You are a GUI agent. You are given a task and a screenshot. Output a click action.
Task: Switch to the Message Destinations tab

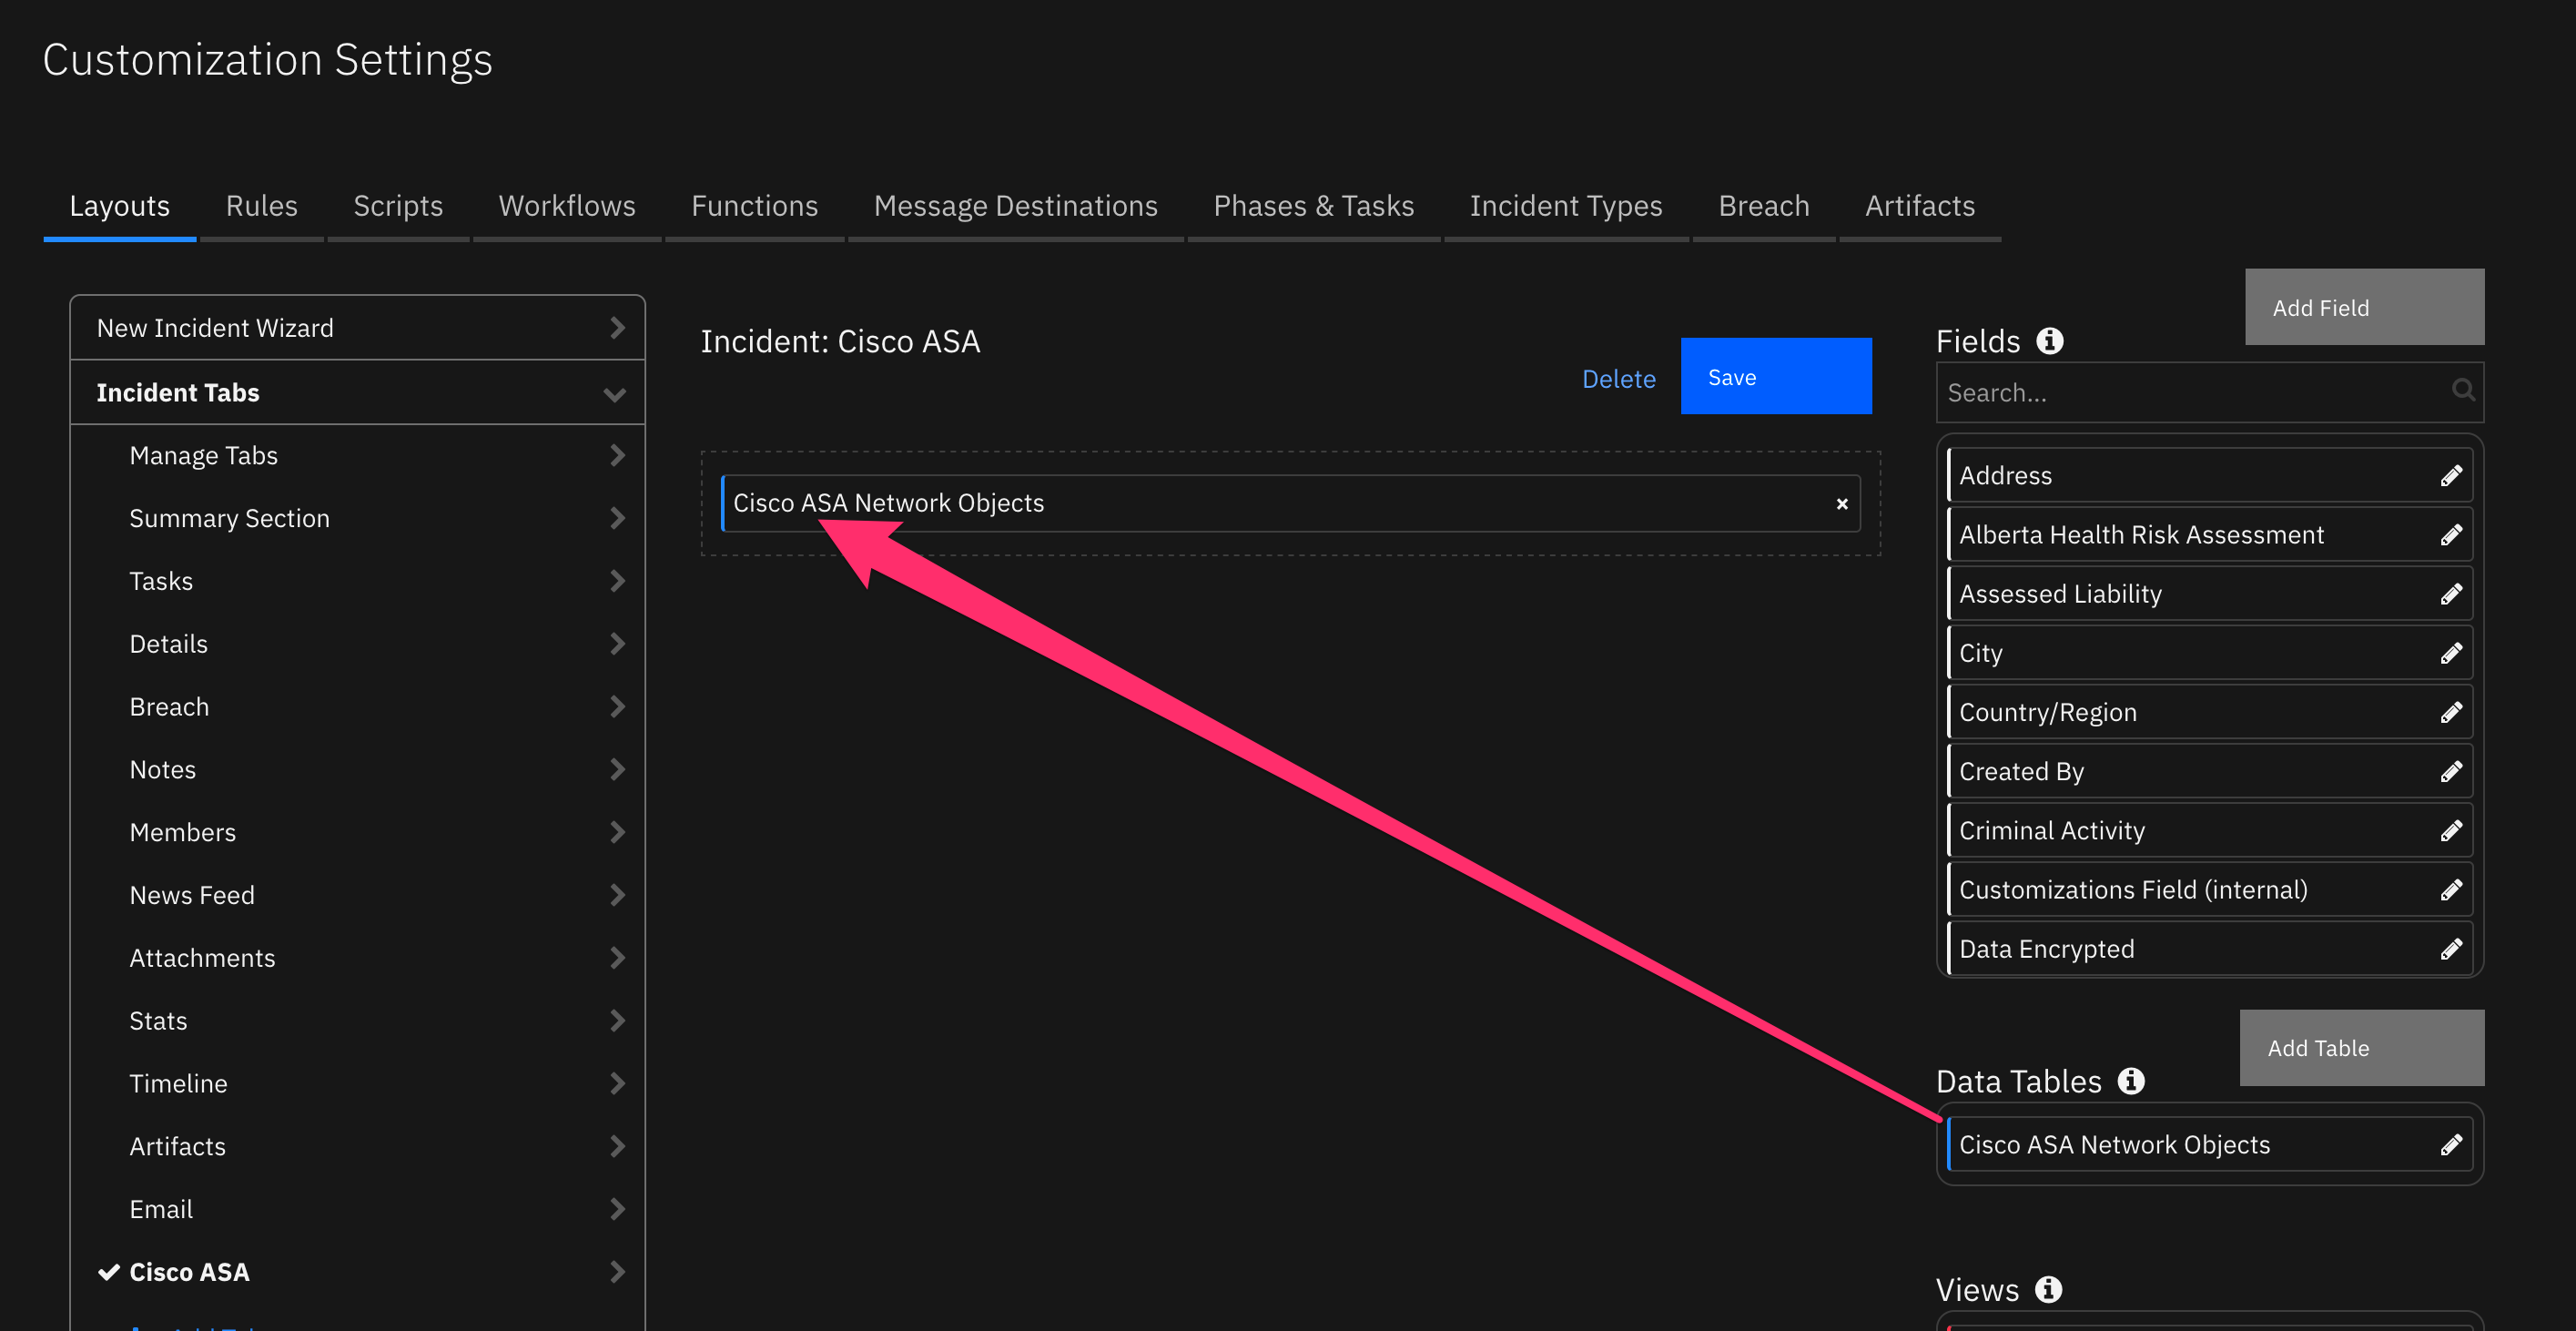1015,206
